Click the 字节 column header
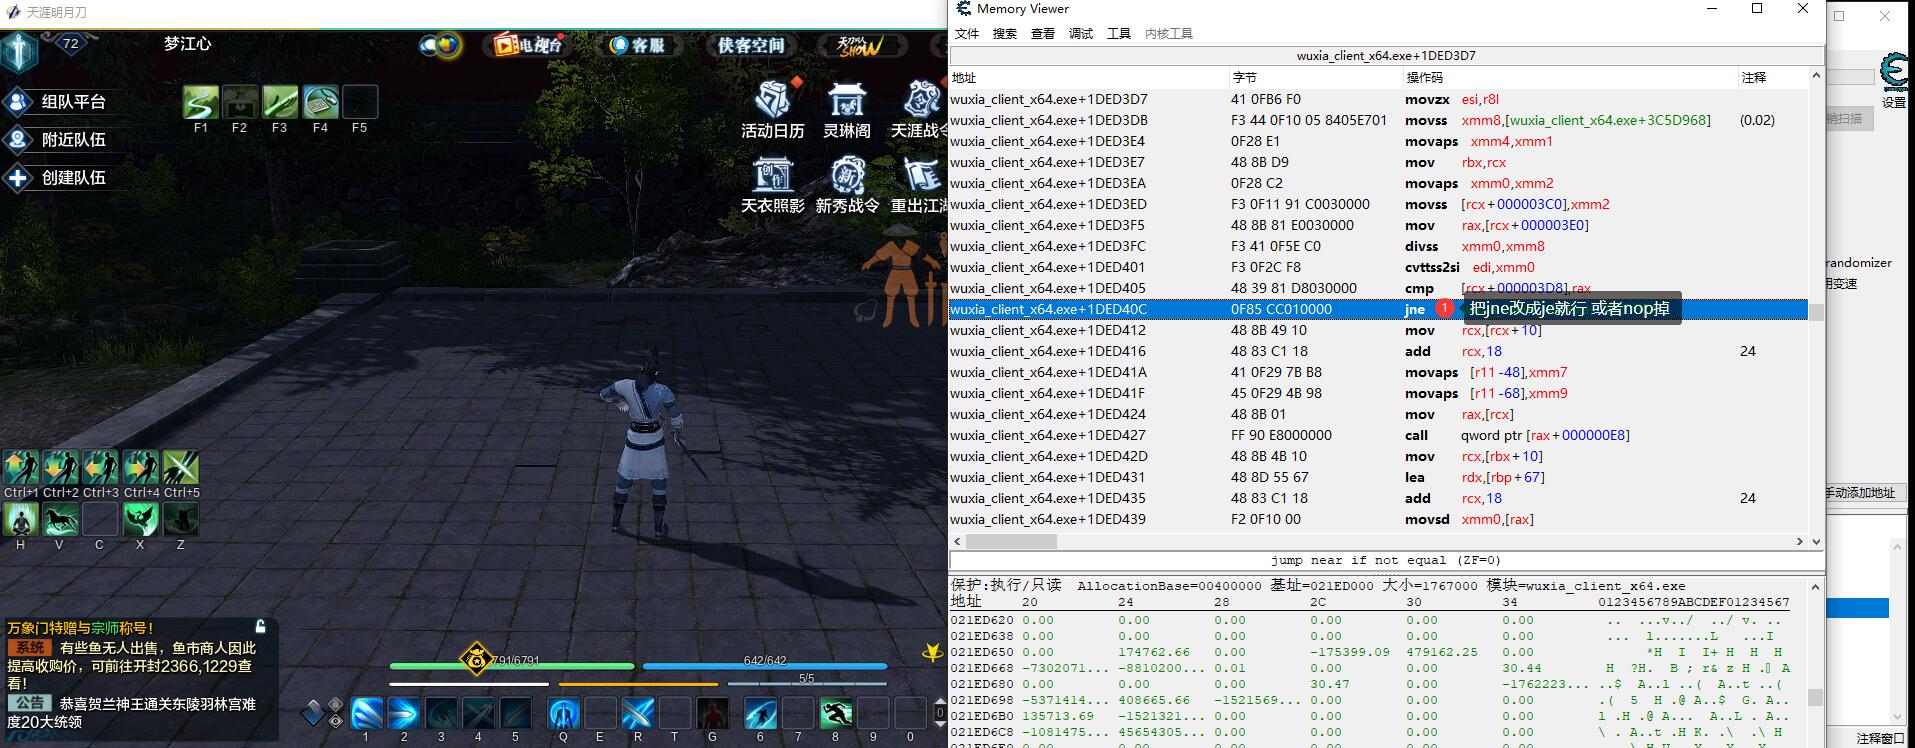Screen dimensions: 1915x748 (1315, 78)
